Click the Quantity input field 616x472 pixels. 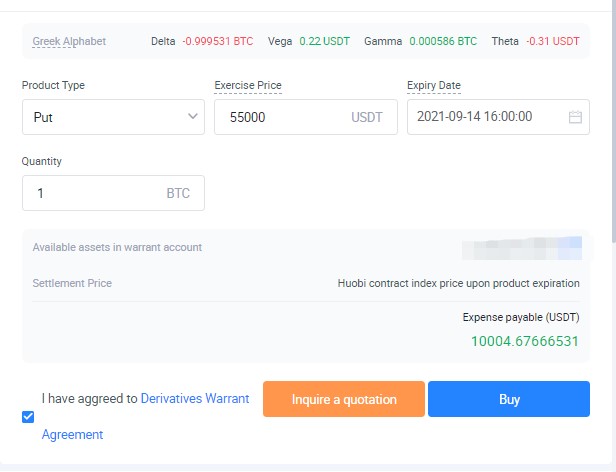[95, 193]
